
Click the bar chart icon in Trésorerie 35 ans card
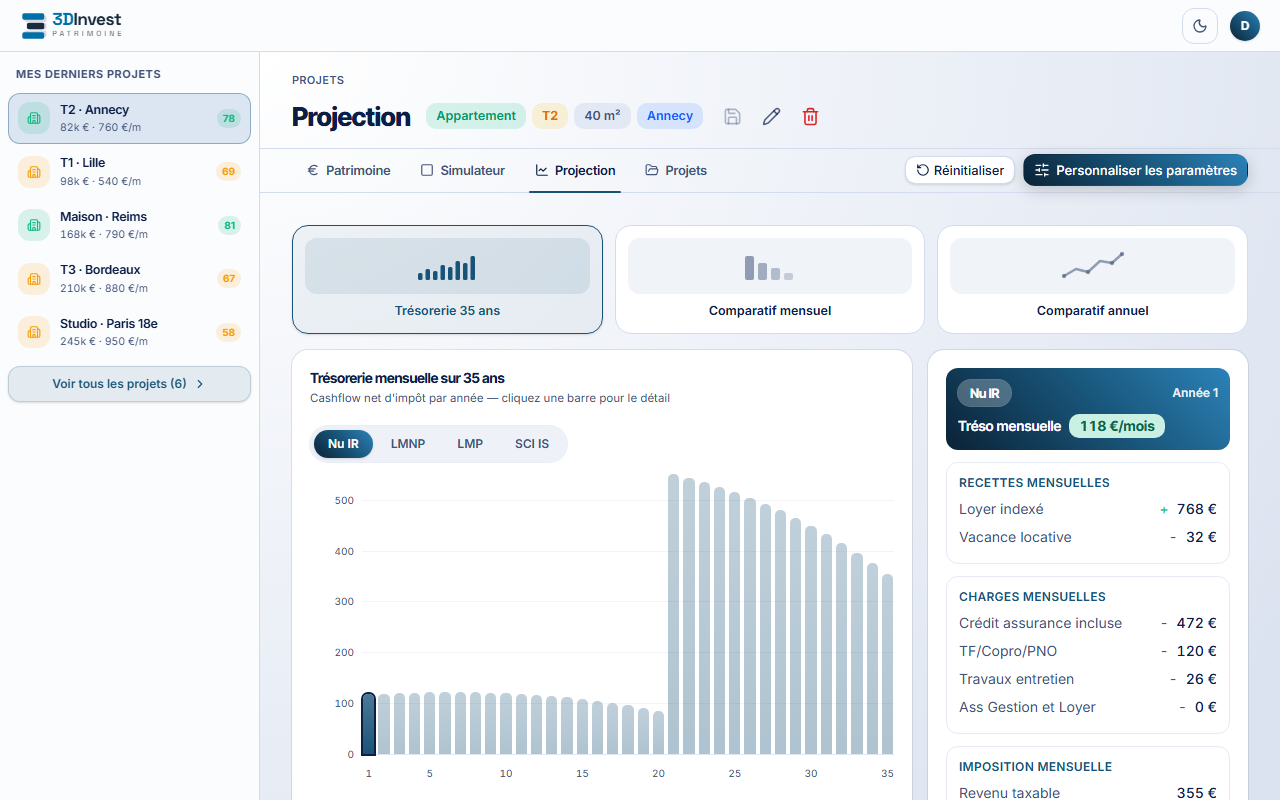[447, 268]
